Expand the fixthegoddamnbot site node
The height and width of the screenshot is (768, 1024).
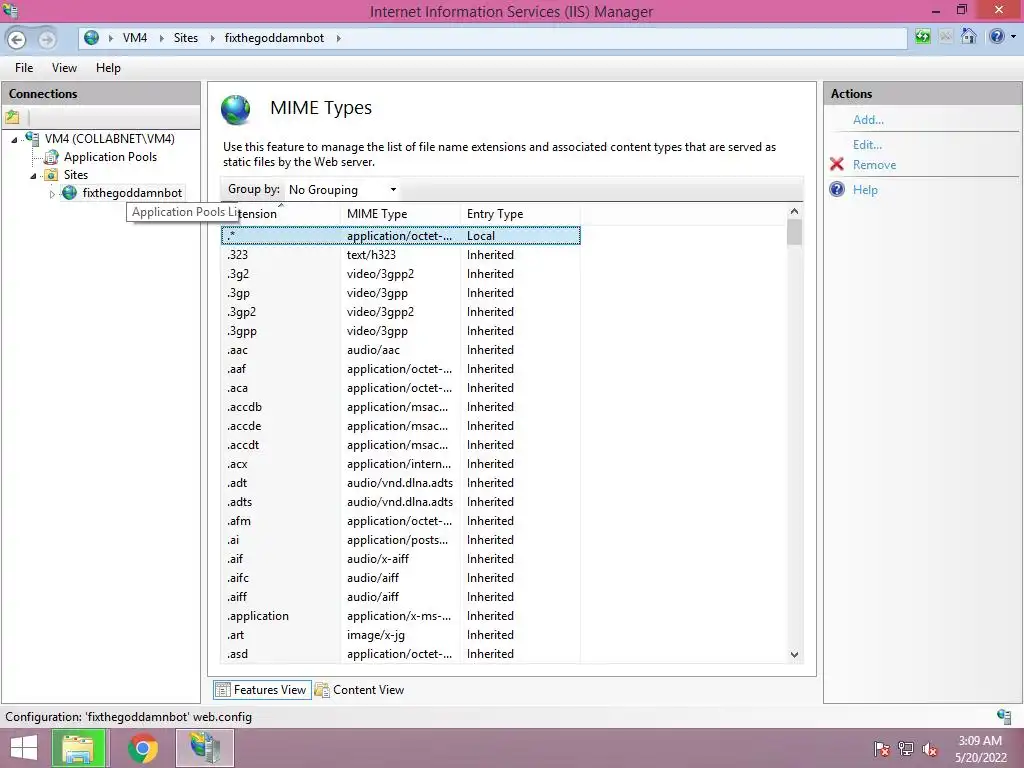point(52,194)
